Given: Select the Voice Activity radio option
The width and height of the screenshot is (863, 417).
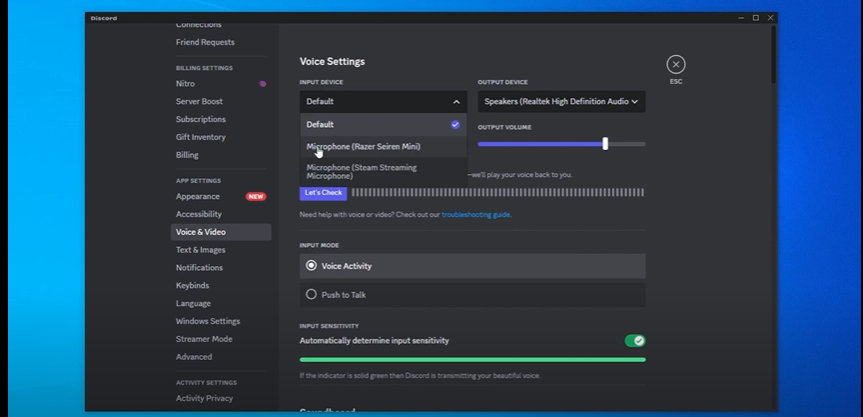Looking at the screenshot, I should (x=472, y=266).
